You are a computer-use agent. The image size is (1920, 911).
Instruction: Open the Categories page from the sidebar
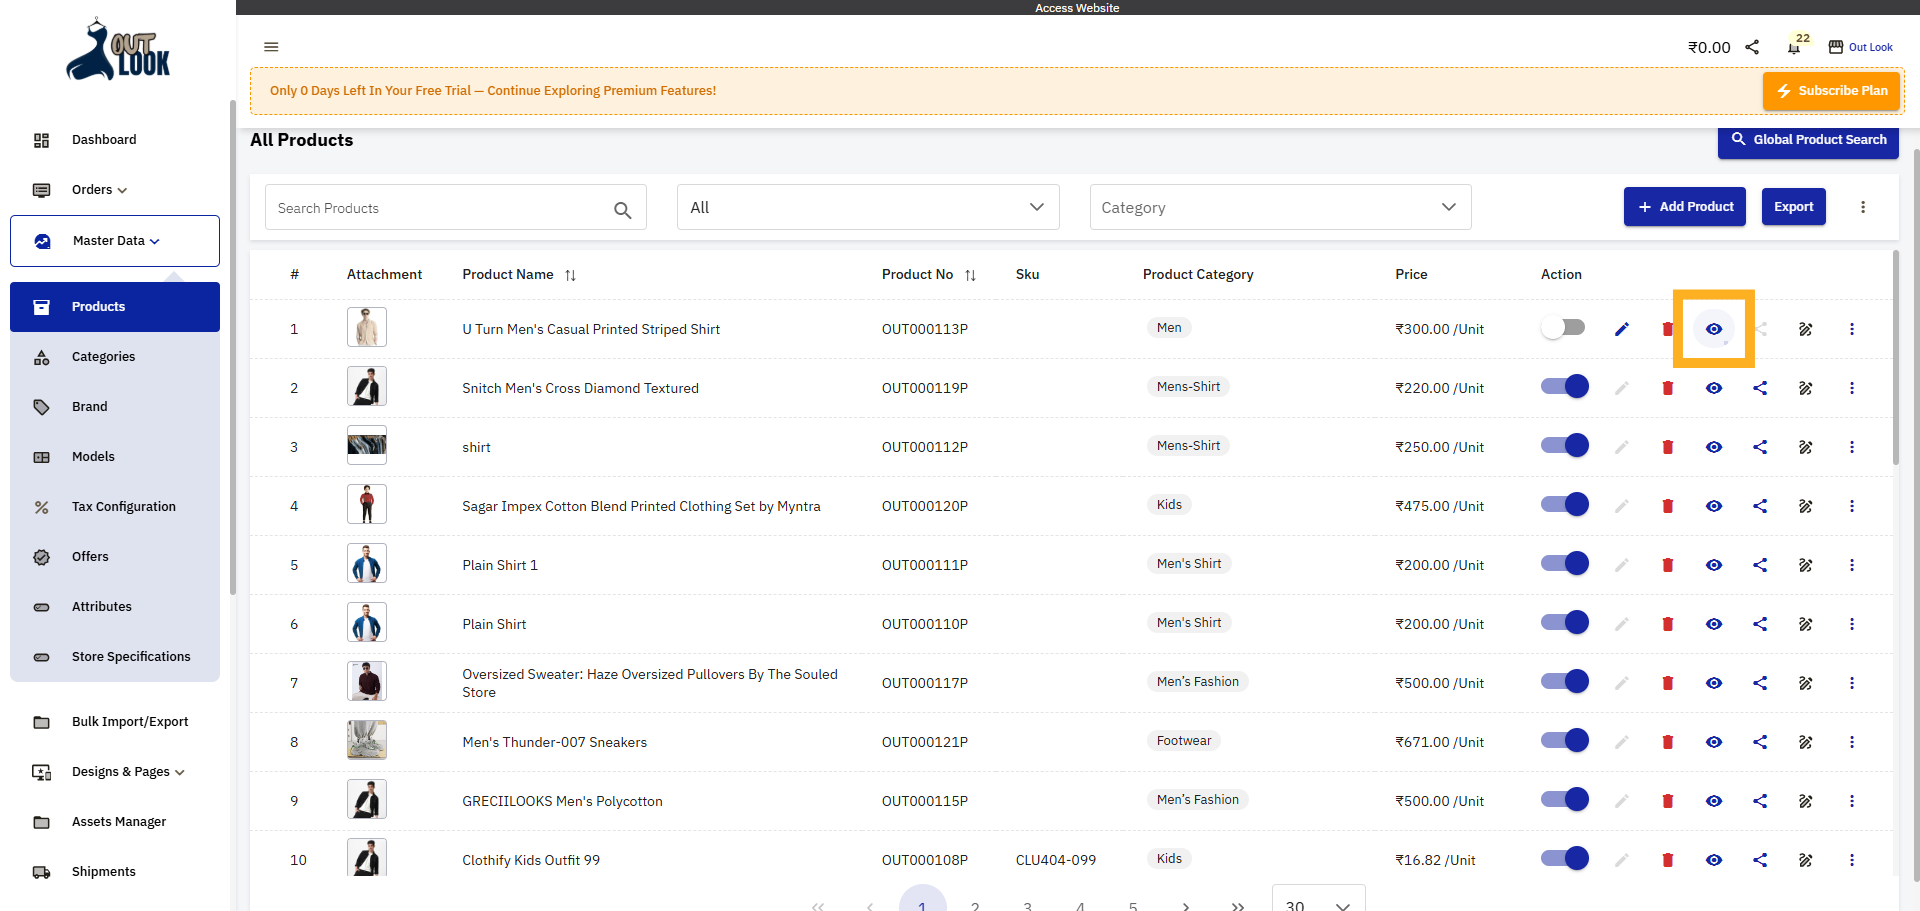[x=103, y=356]
